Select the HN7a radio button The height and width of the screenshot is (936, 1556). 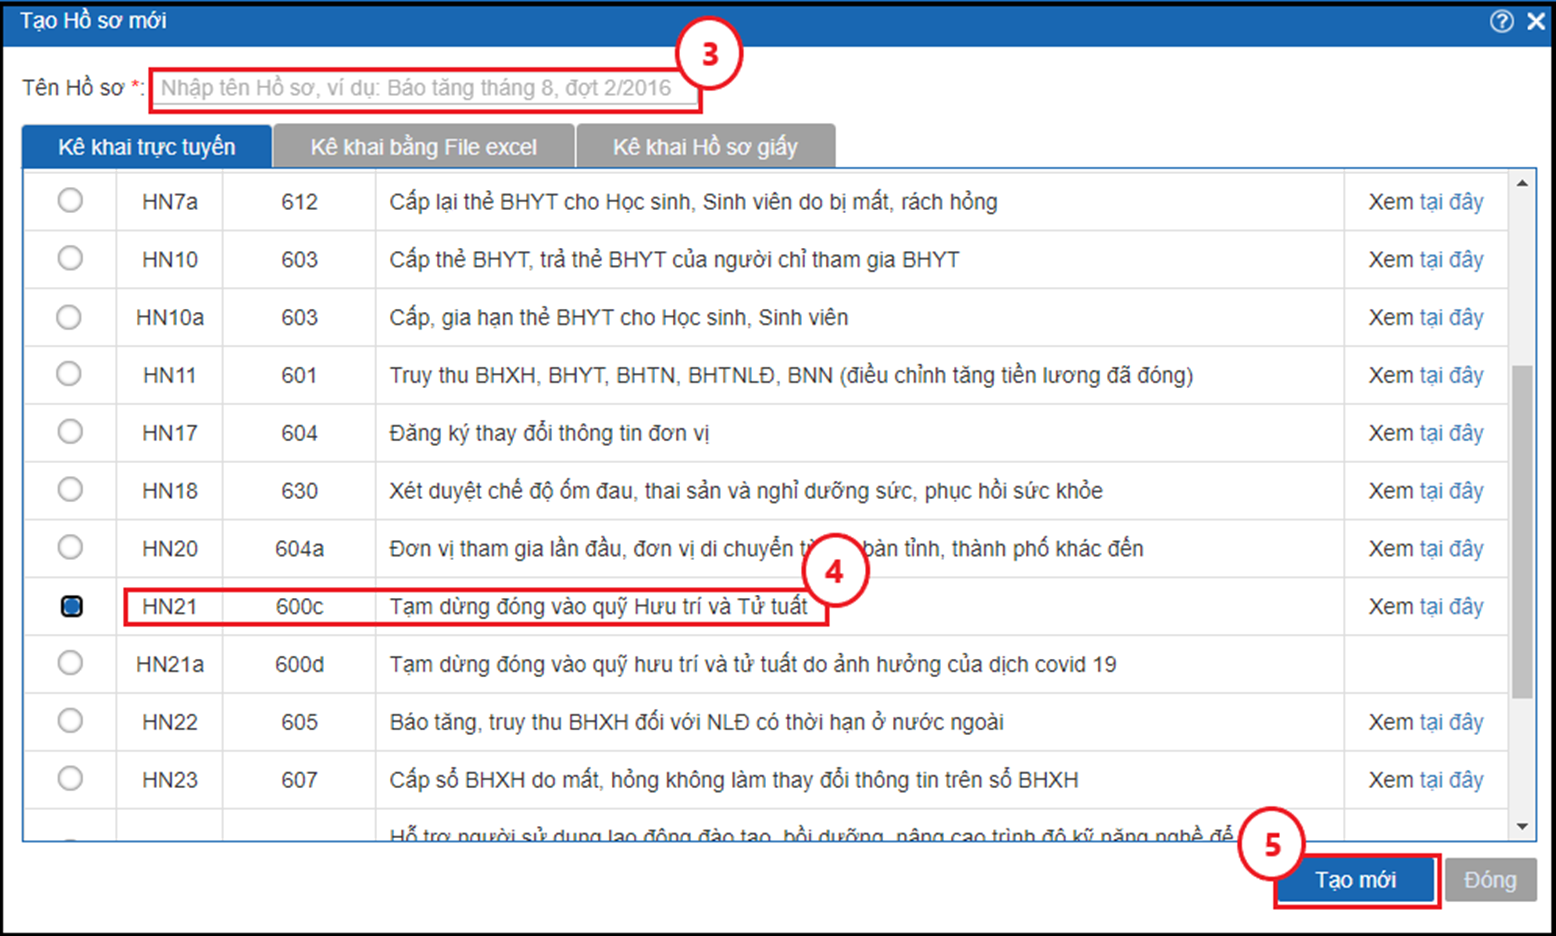[x=70, y=201]
